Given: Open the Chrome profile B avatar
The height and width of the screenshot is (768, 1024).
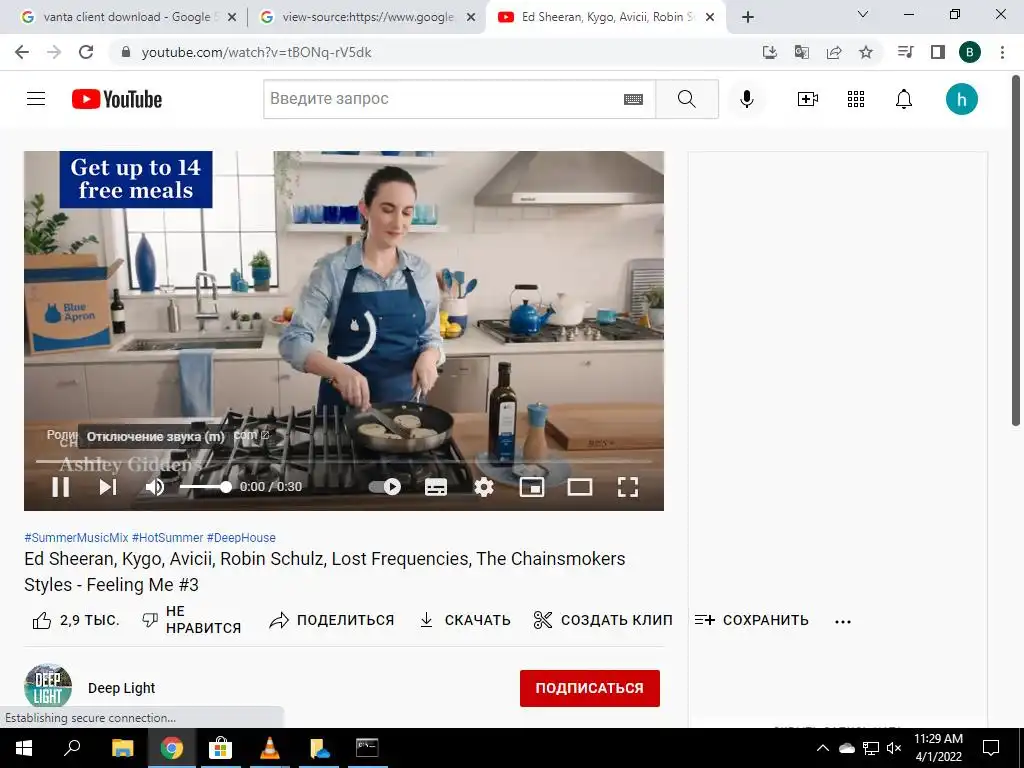Looking at the screenshot, I should coord(970,52).
